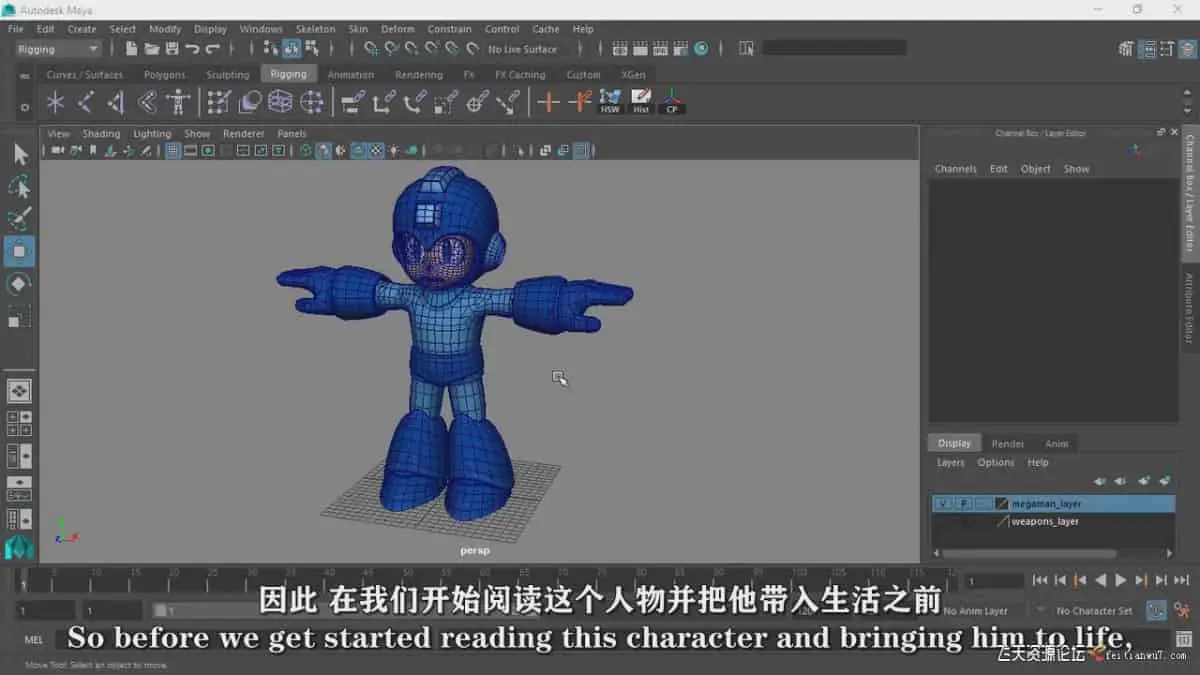Image resolution: width=1200 pixels, height=675 pixels.
Task: Switch to the Animation shelf tab
Action: point(351,75)
